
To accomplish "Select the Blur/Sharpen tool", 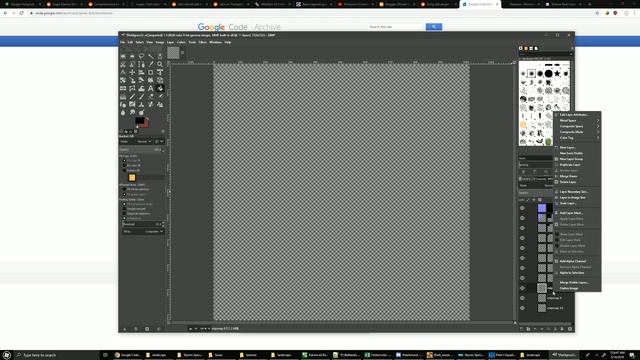I will point(123,112).
